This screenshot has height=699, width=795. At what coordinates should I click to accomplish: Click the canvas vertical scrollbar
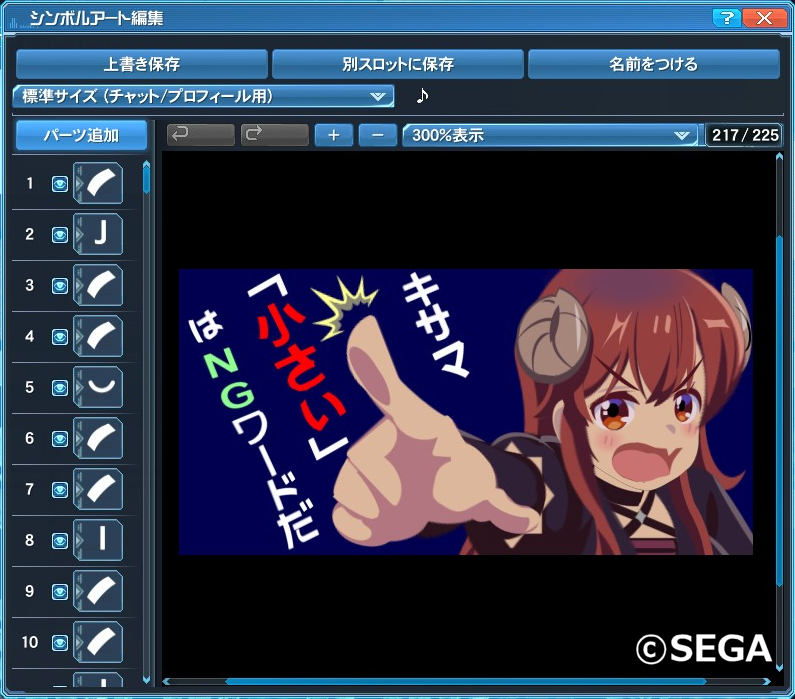click(x=779, y=412)
